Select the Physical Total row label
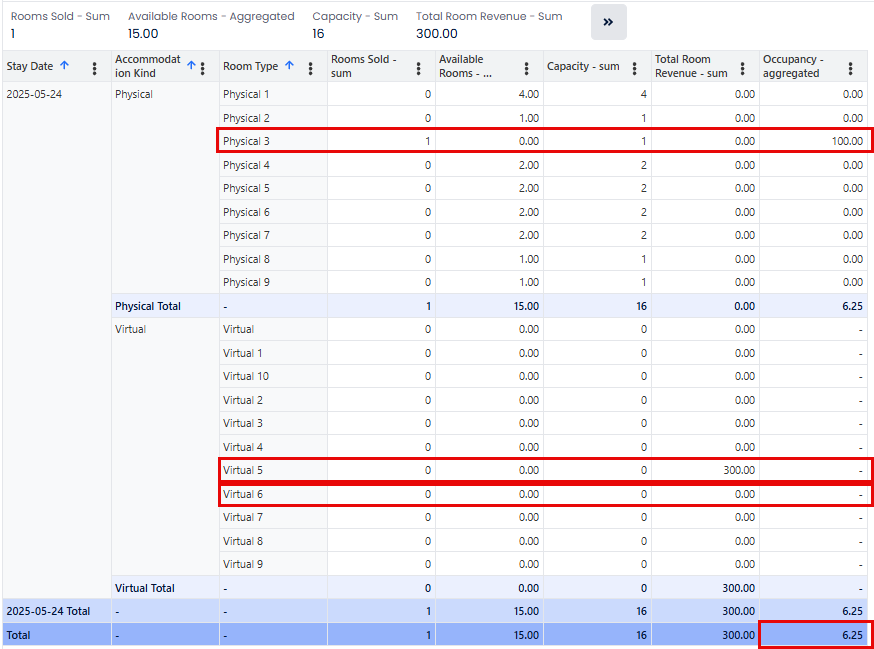Image resolution: width=874 pixels, height=649 pixels. 148,306
